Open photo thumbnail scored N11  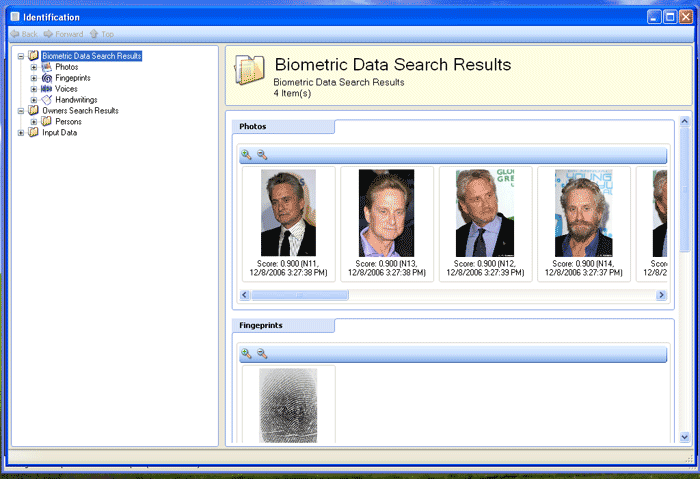click(x=288, y=212)
